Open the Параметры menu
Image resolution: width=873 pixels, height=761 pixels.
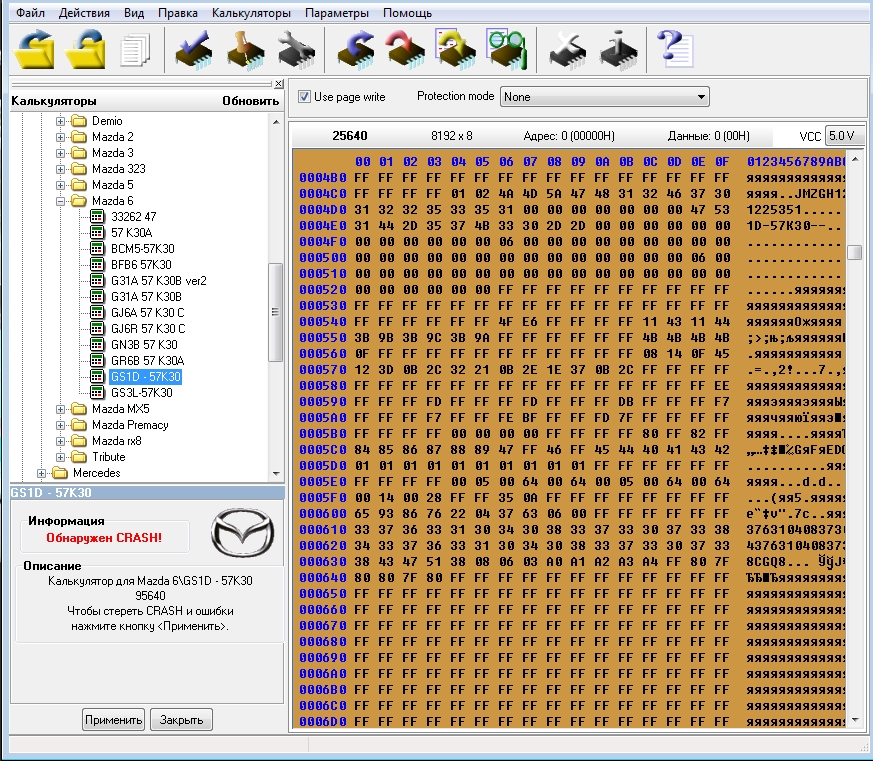click(337, 13)
